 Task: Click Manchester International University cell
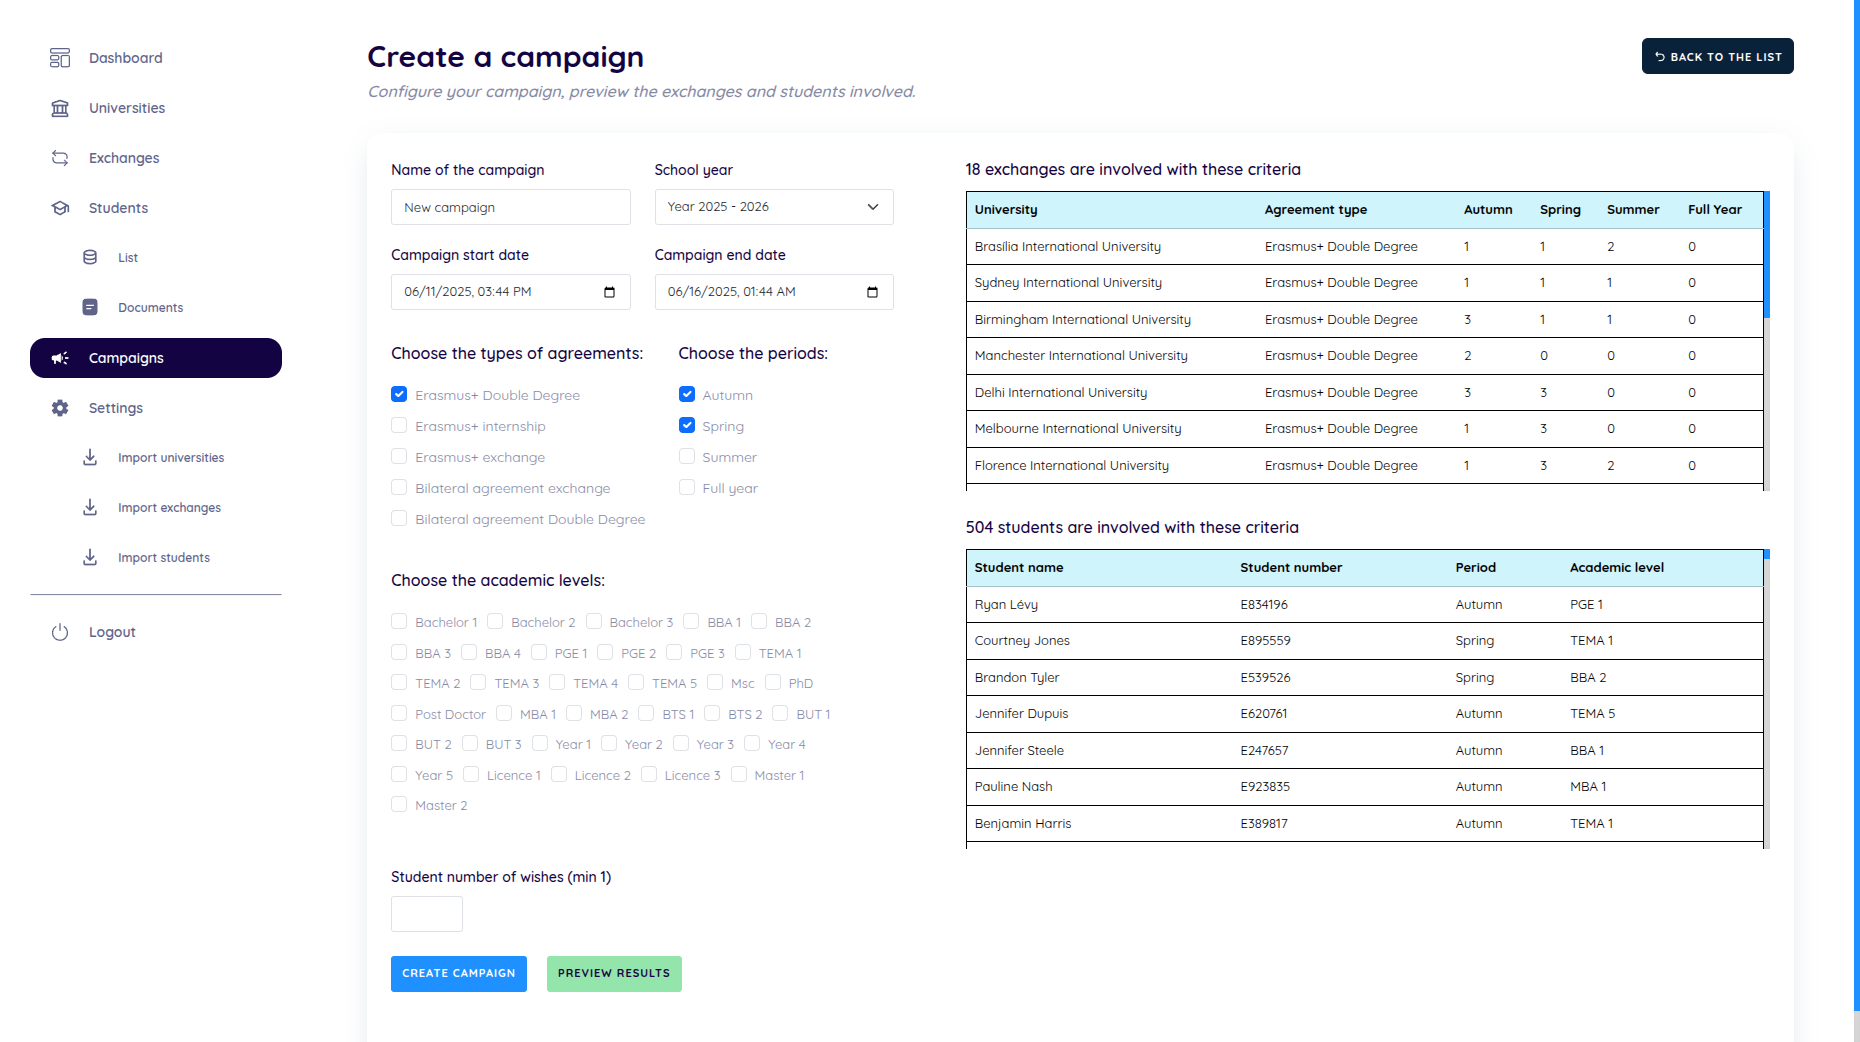pyautogui.click(x=1081, y=356)
